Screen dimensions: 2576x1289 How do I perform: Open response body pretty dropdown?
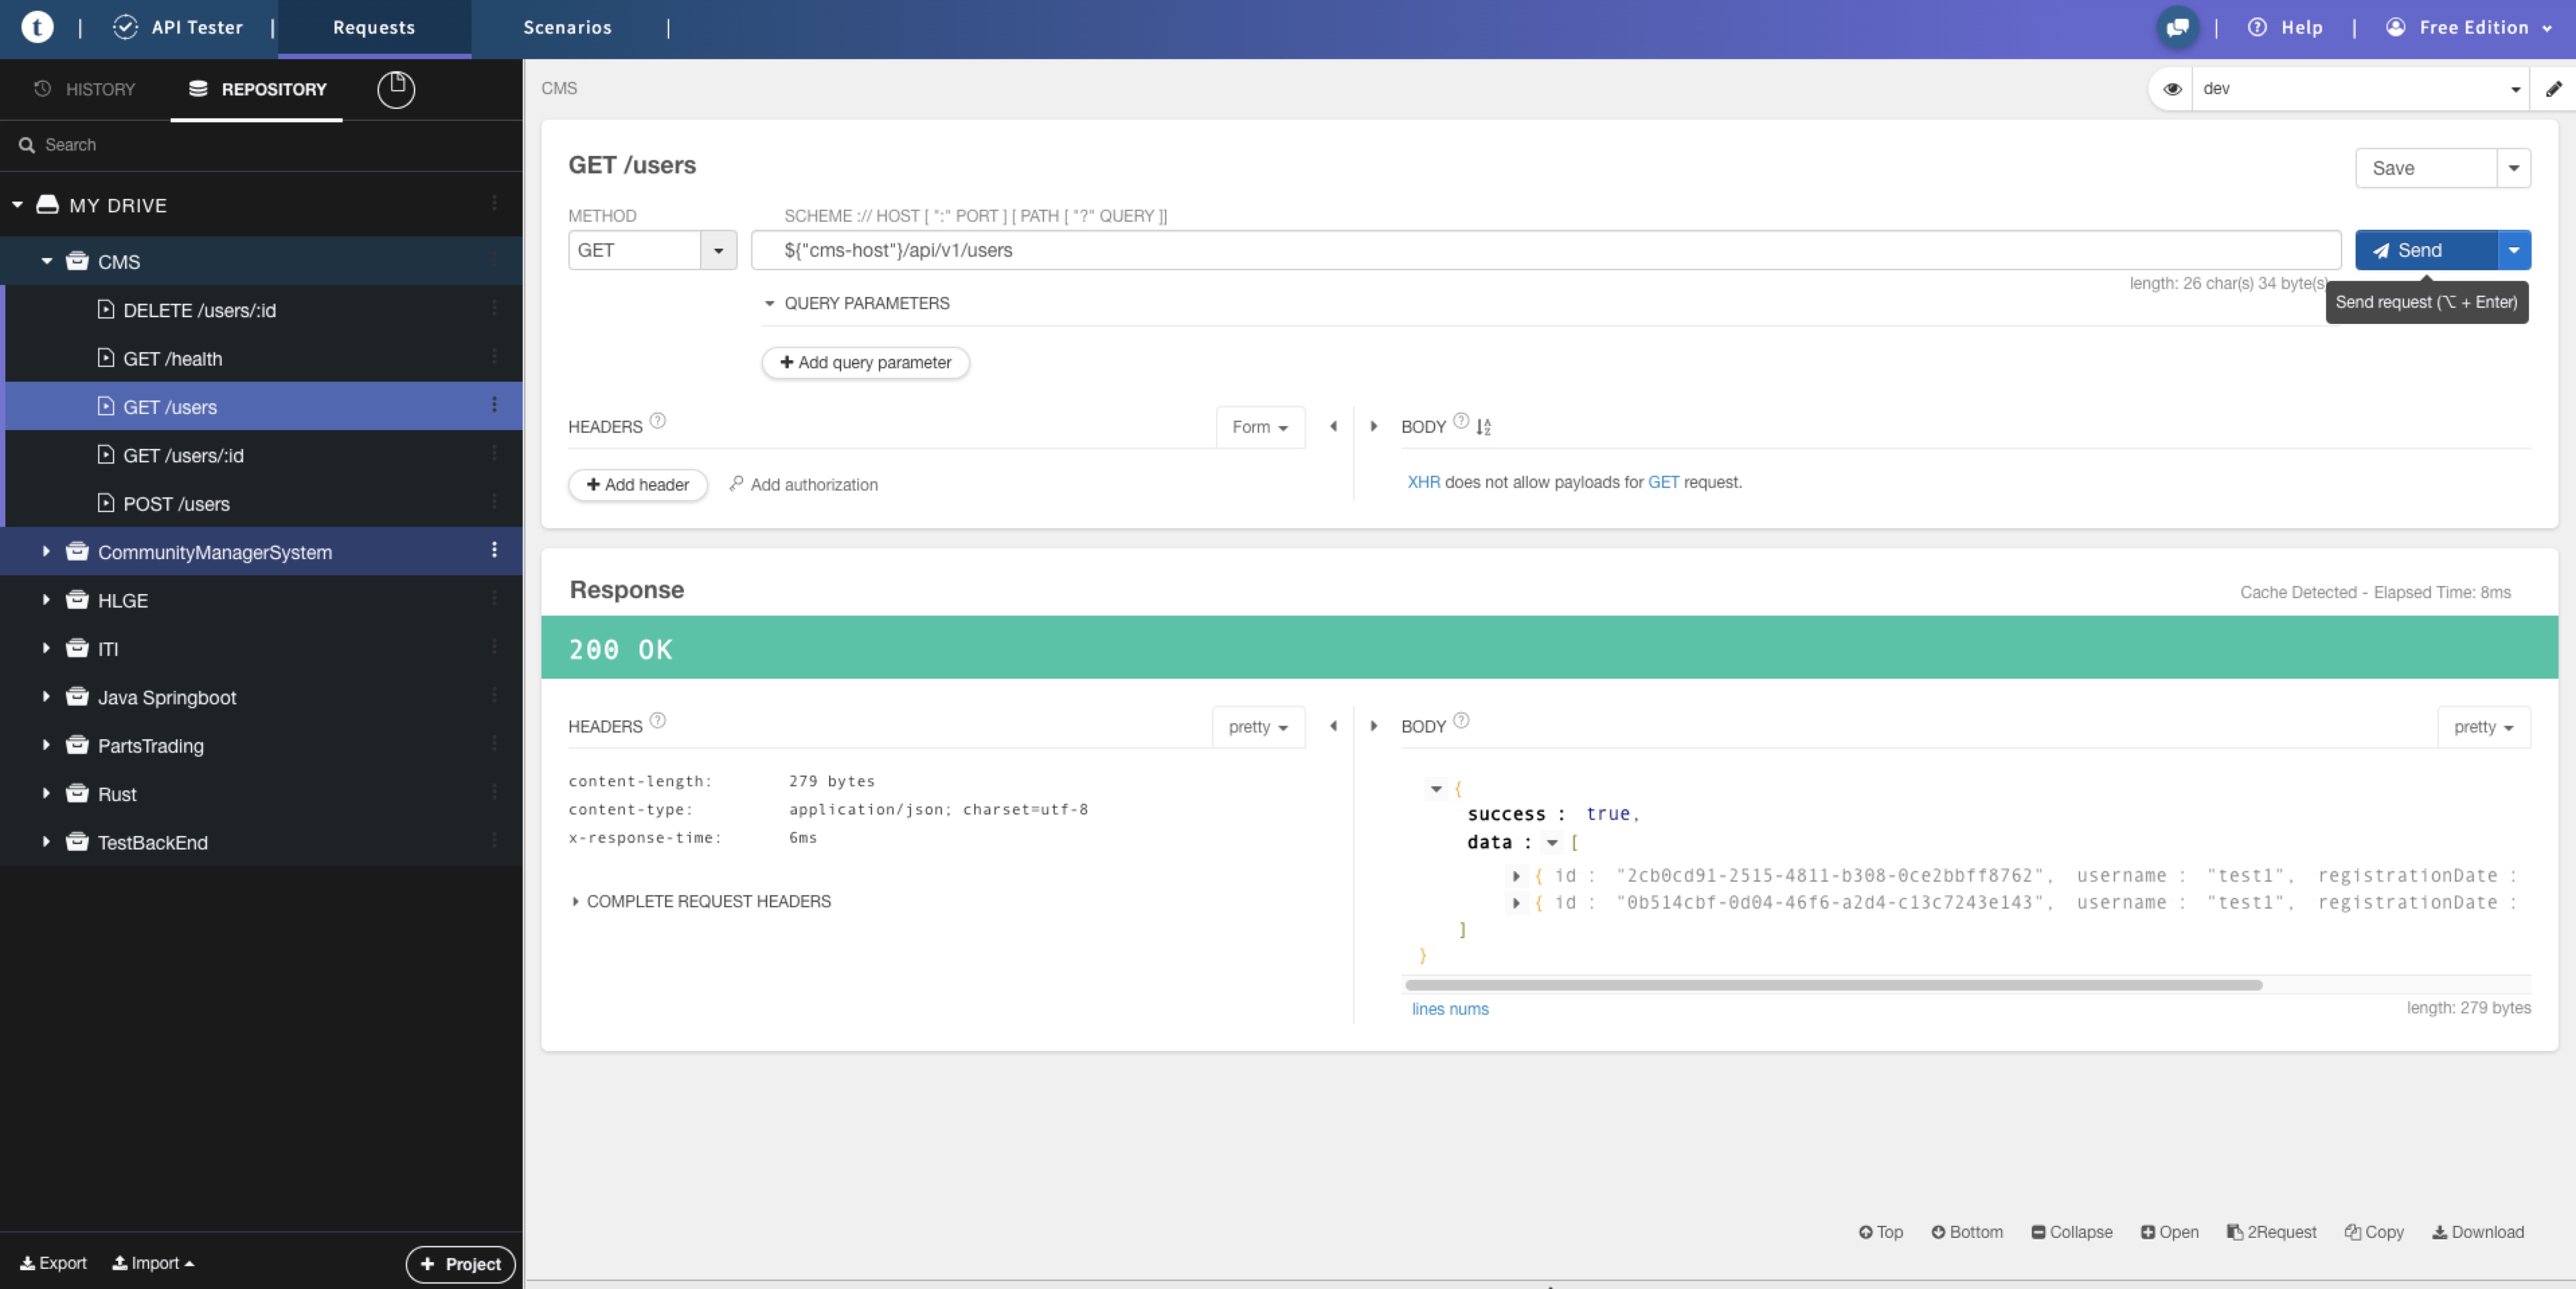[2483, 727]
